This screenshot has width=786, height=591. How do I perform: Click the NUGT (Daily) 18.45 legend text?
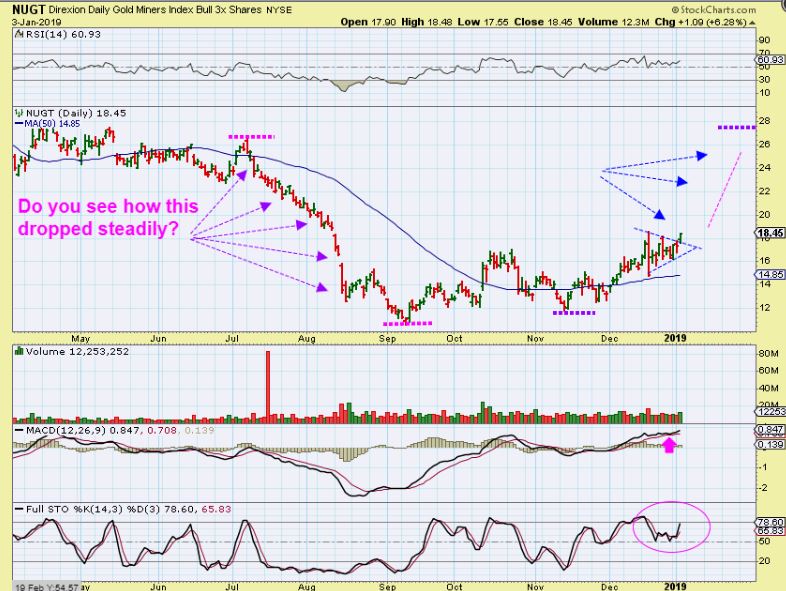click(x=76, y=113)
